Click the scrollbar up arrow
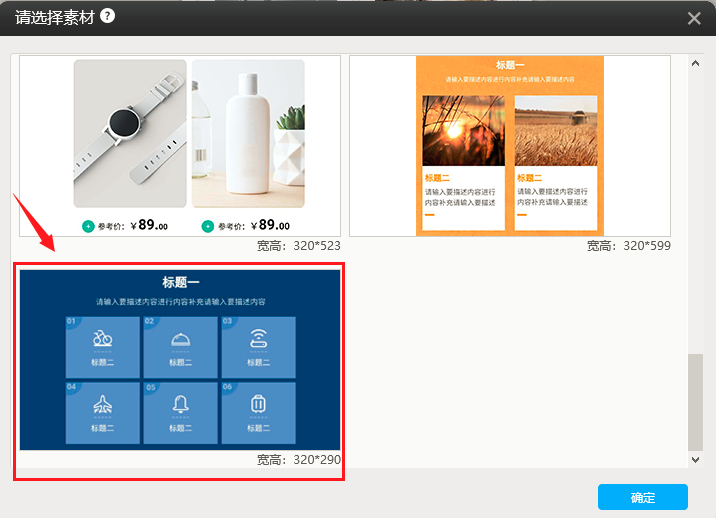The width and height of the screenshot is (716, 518). tap(696, 64)
